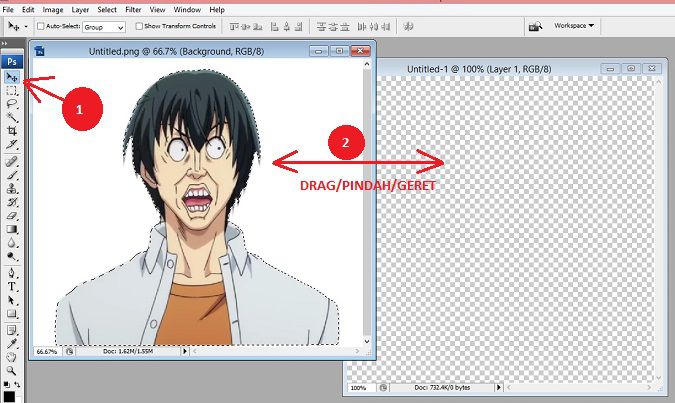
Task: Click the Distribute Top Edges icon
Action: 321,27
